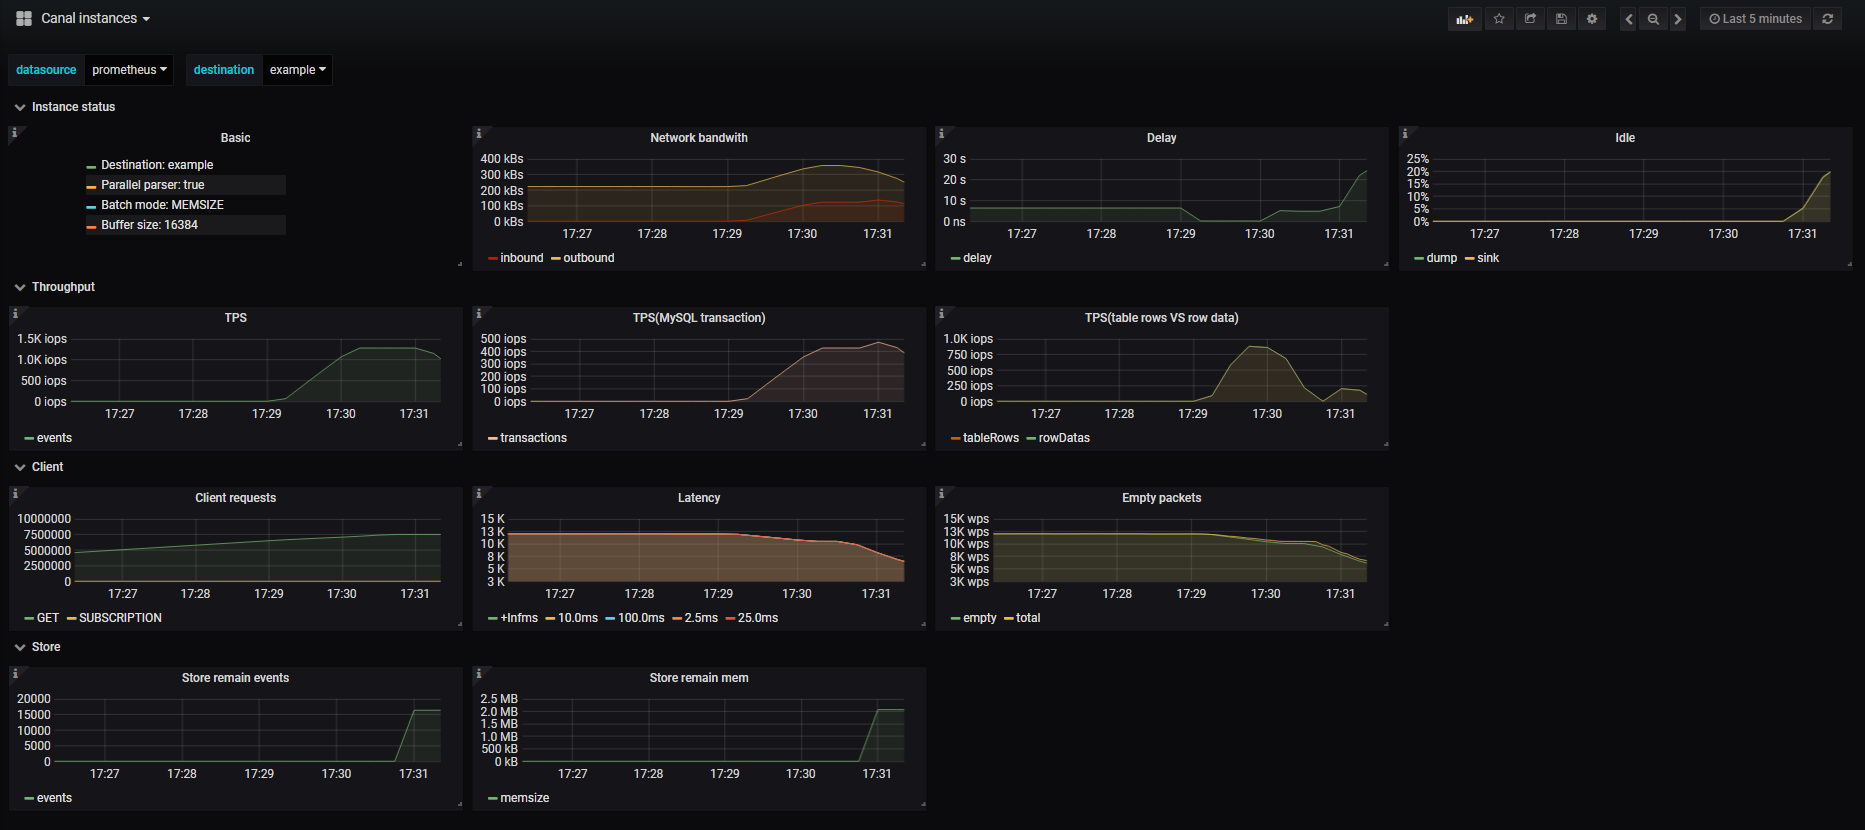Toggle transactions series legend

coord(533,438)
